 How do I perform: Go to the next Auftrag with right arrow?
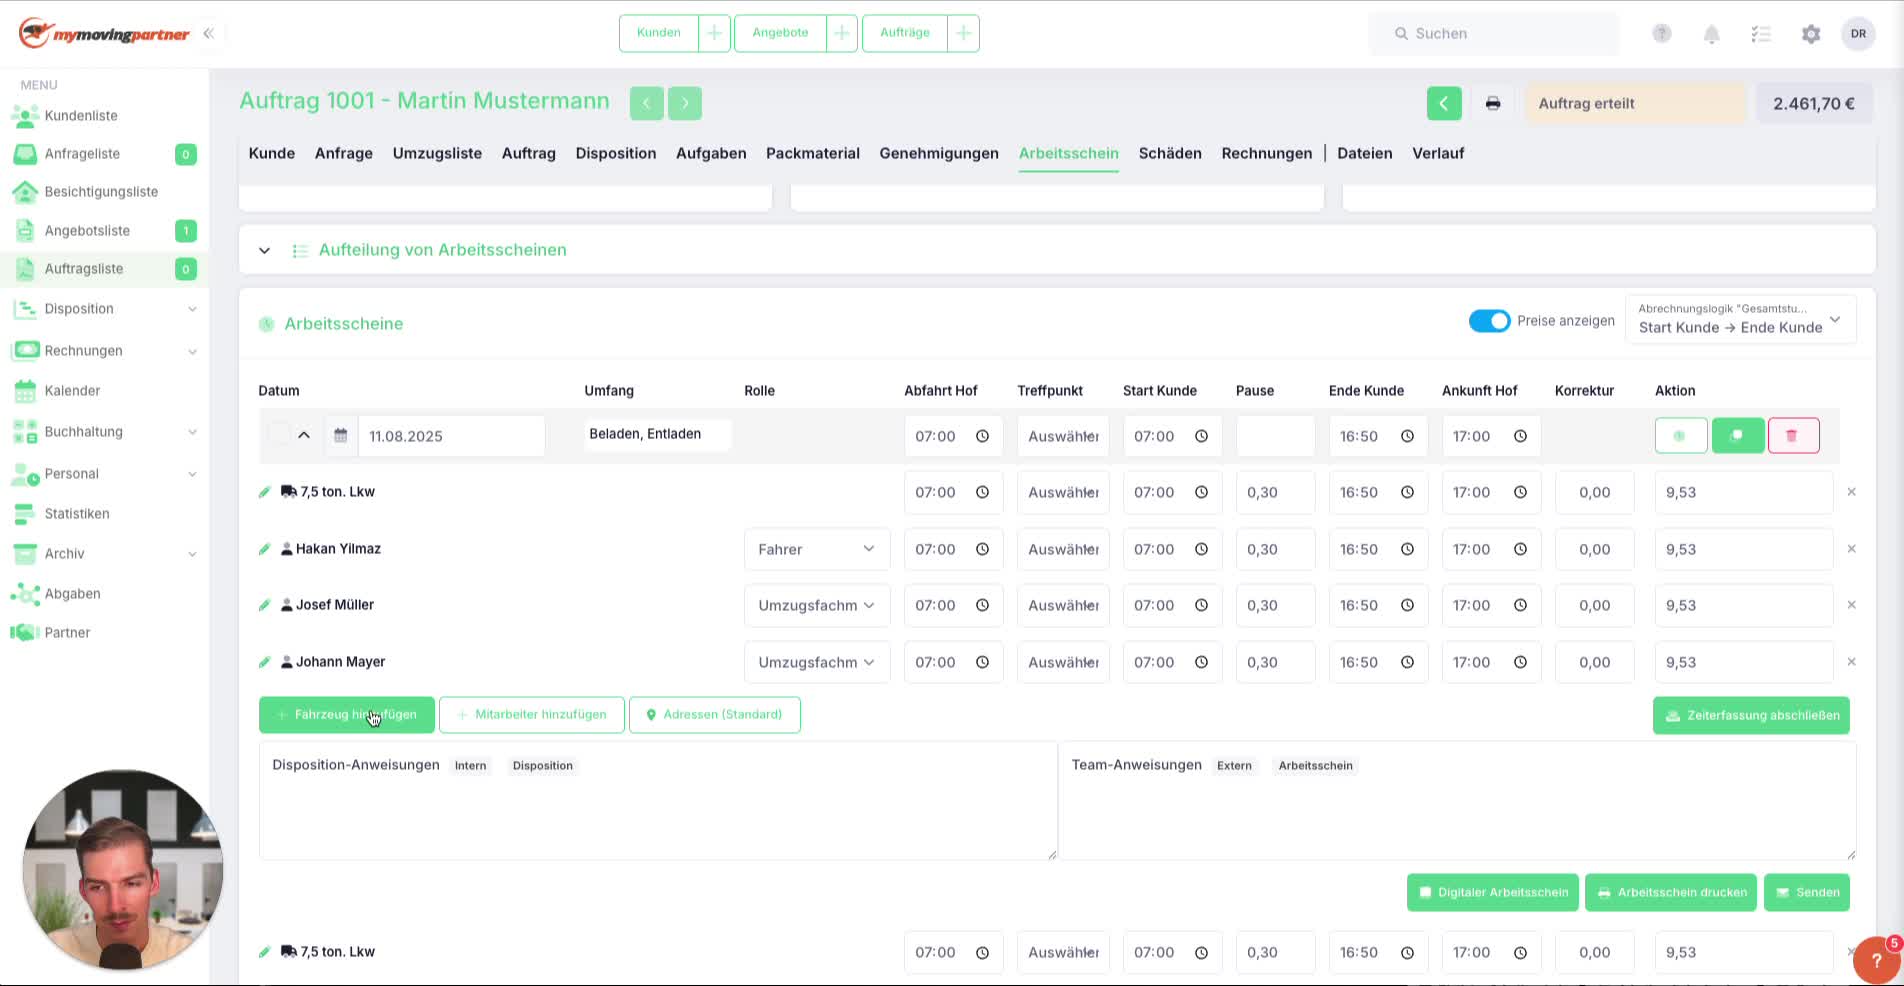pyautogui.click(x=685, y=102)
